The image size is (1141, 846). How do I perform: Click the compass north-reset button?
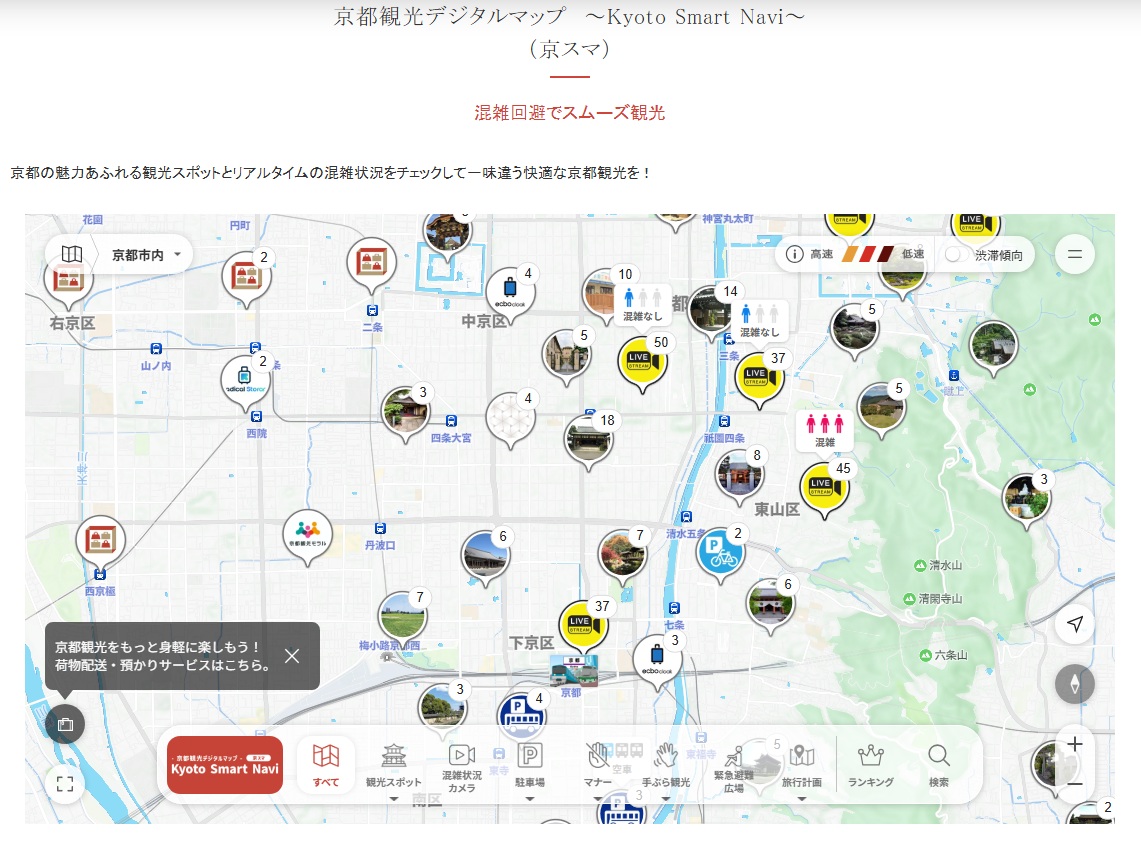1074,684
